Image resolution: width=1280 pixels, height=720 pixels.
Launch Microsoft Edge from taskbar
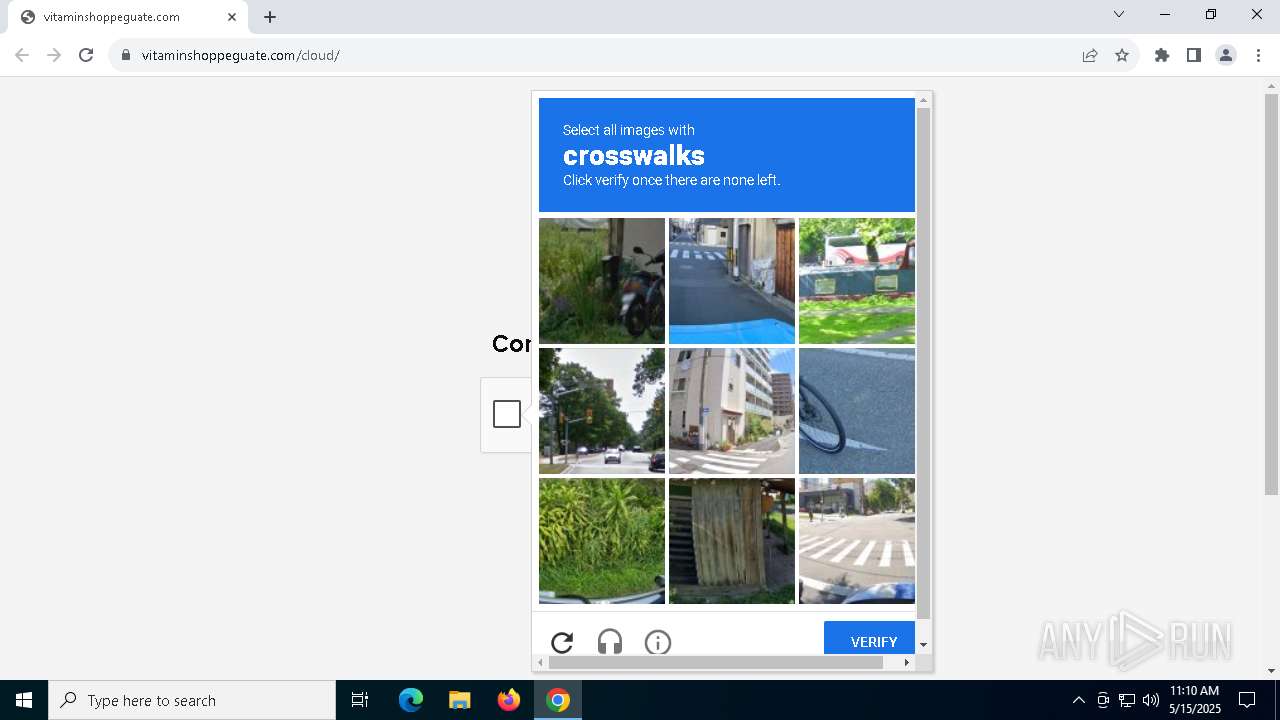(x=411, y=700)
